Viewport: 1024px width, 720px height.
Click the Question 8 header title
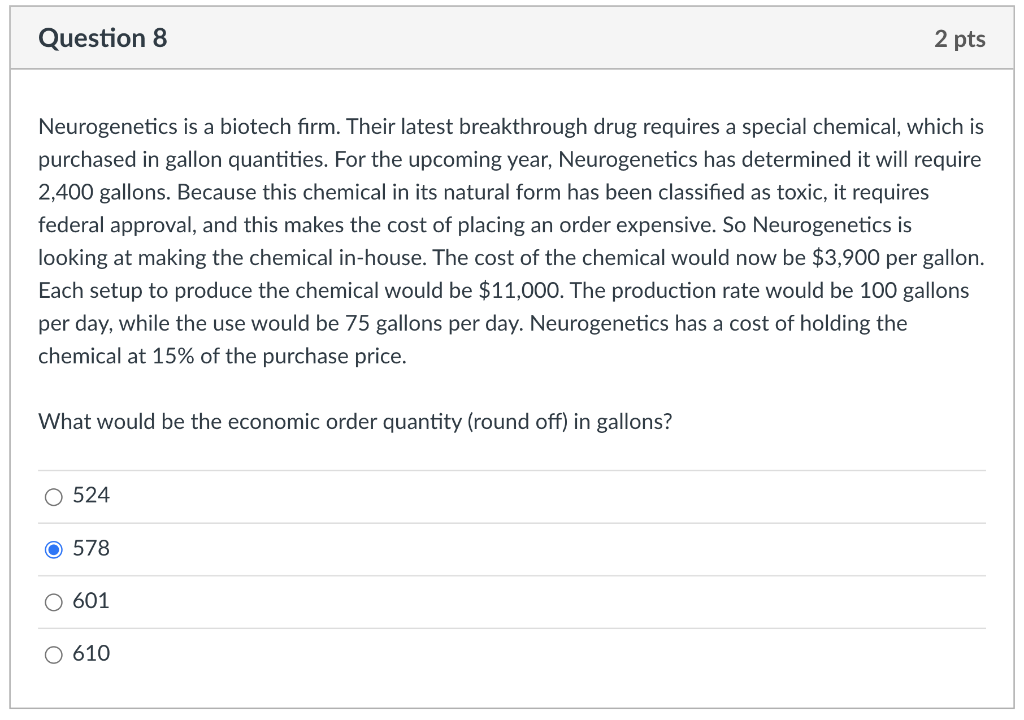[103, 38]
